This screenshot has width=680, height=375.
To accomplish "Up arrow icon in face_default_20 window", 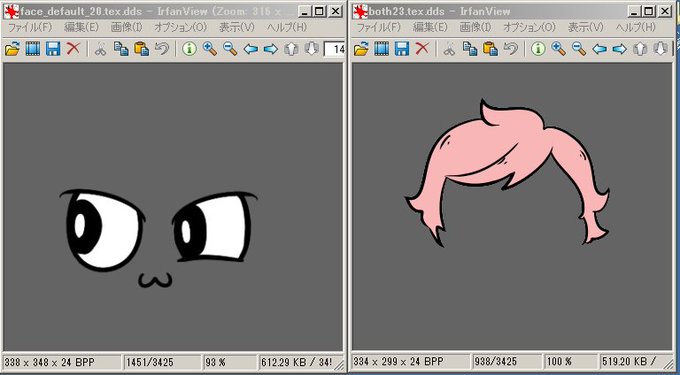I will tap(291, 49).
